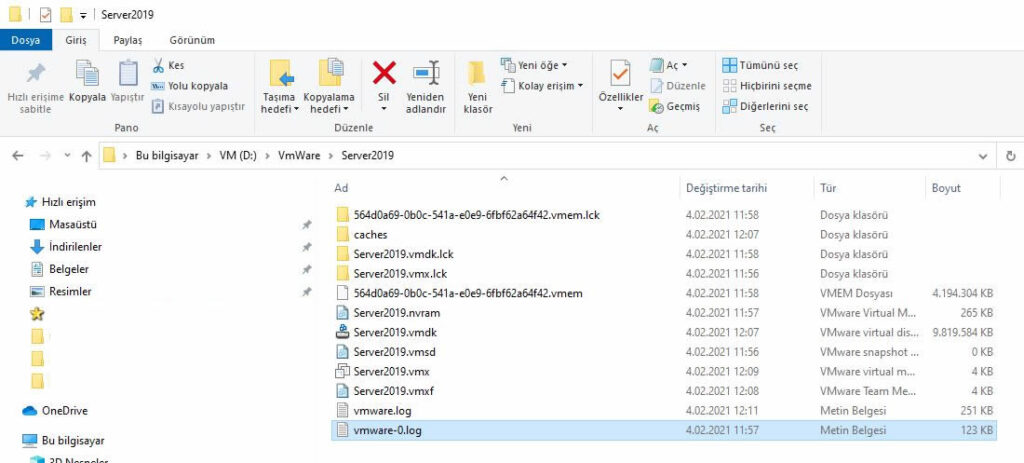This screenshot has height=463, width=1024.
Task: Open the Dosya menu tab
Action: click(26, 40)
